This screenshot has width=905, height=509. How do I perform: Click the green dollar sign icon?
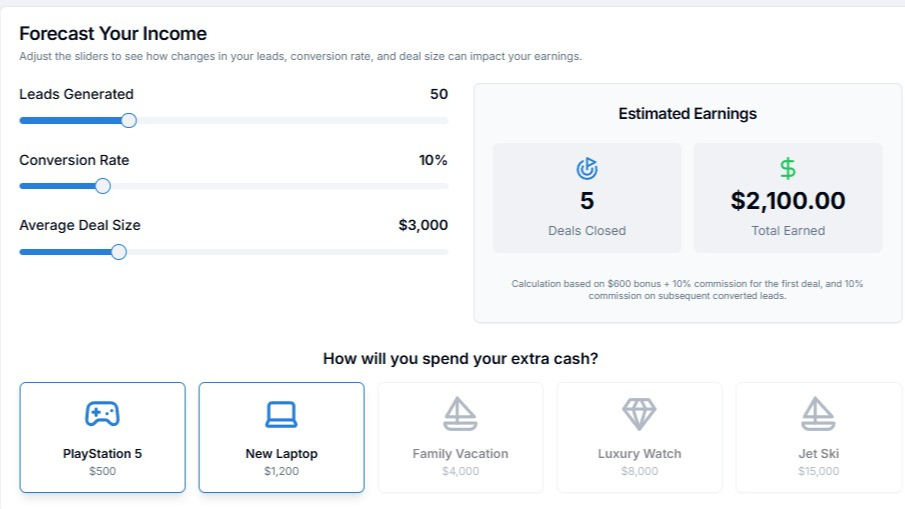point(788,169)
